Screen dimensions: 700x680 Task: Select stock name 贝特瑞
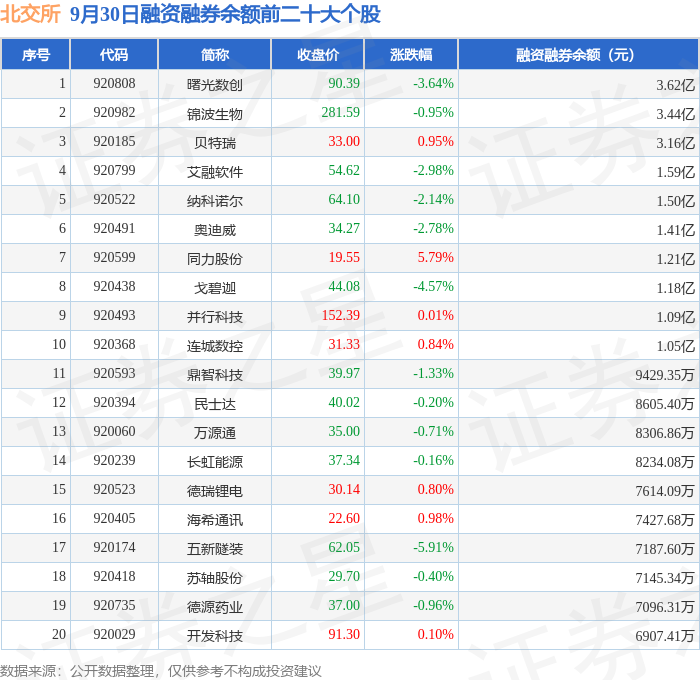[215, 143]
